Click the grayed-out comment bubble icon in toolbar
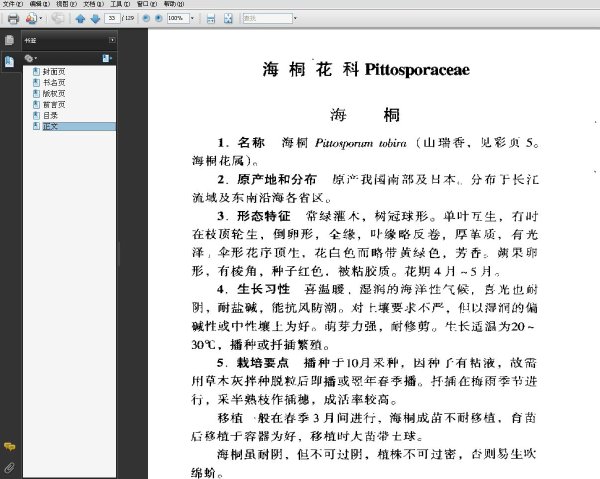 [57, 18]
